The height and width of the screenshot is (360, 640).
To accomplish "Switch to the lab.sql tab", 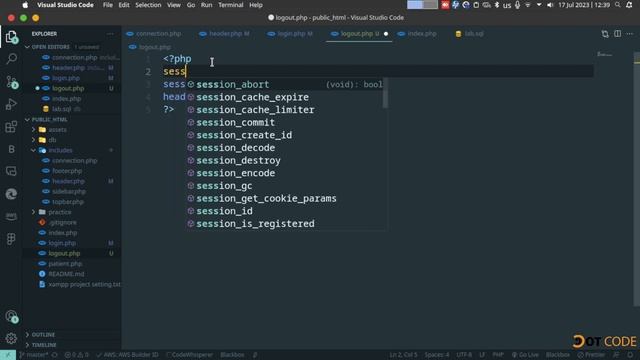I will coord(469,34).
